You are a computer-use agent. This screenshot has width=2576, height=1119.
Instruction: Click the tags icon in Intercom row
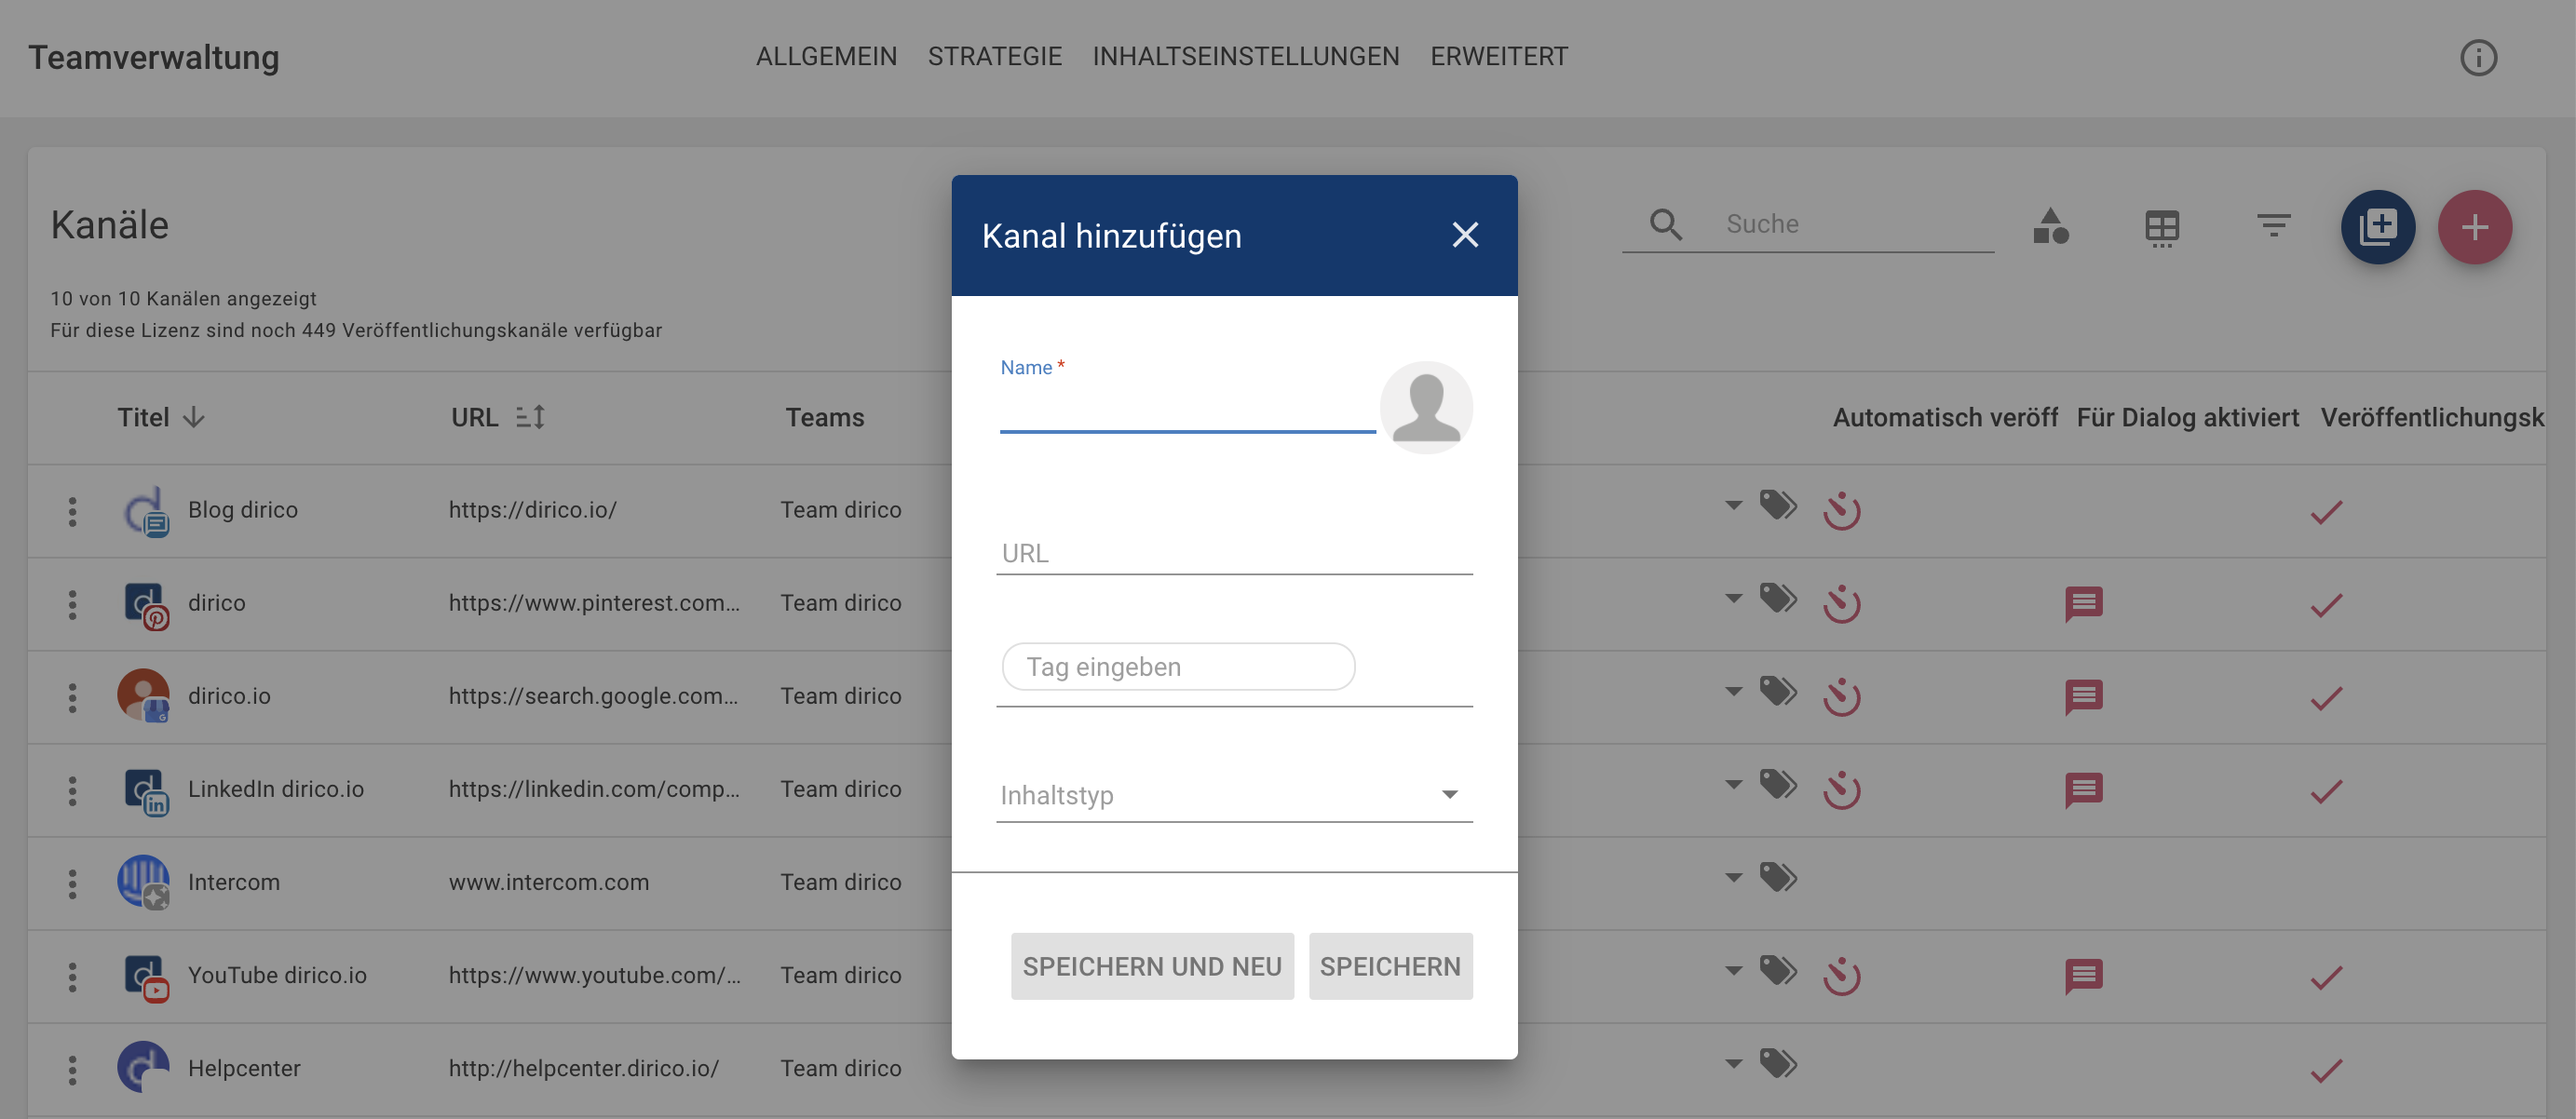(x=1778, y=877)
